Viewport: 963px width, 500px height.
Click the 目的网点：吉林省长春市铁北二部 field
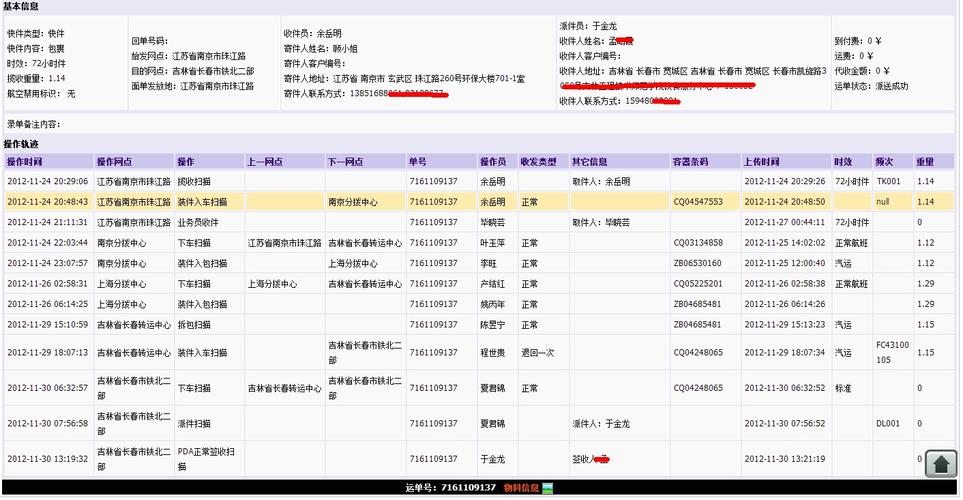click(192, 71)
